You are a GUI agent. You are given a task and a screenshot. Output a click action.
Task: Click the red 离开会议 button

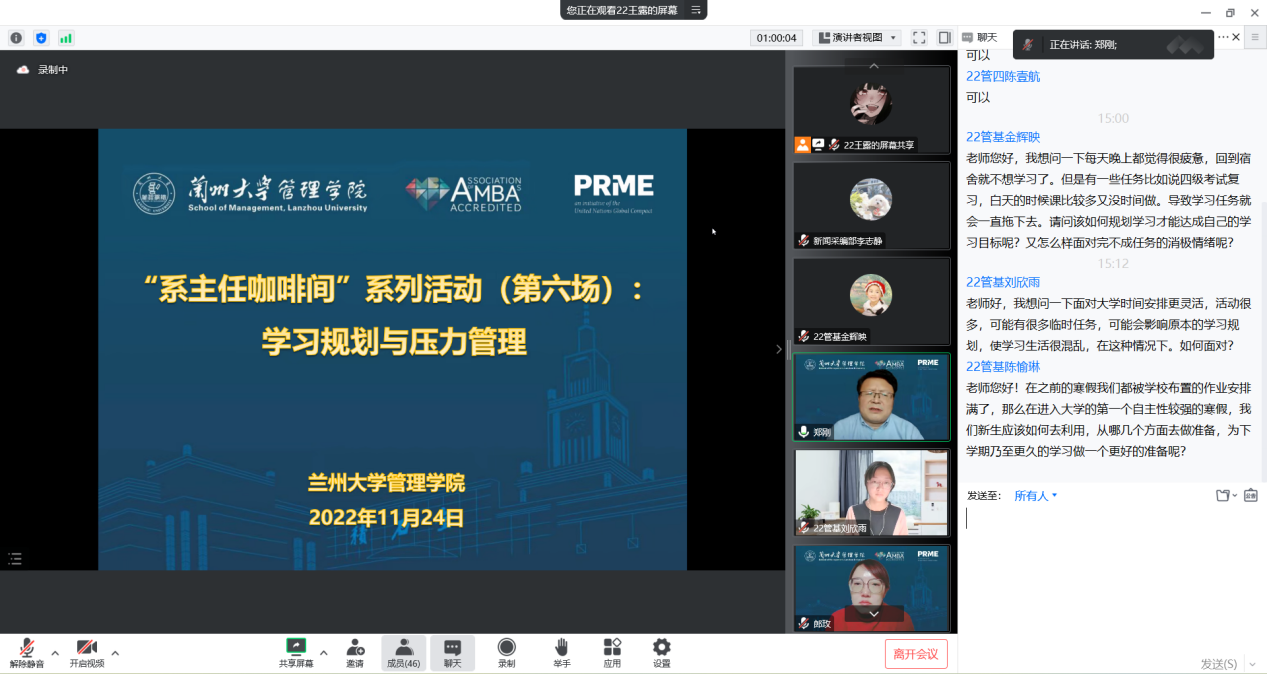pos(916,654)
